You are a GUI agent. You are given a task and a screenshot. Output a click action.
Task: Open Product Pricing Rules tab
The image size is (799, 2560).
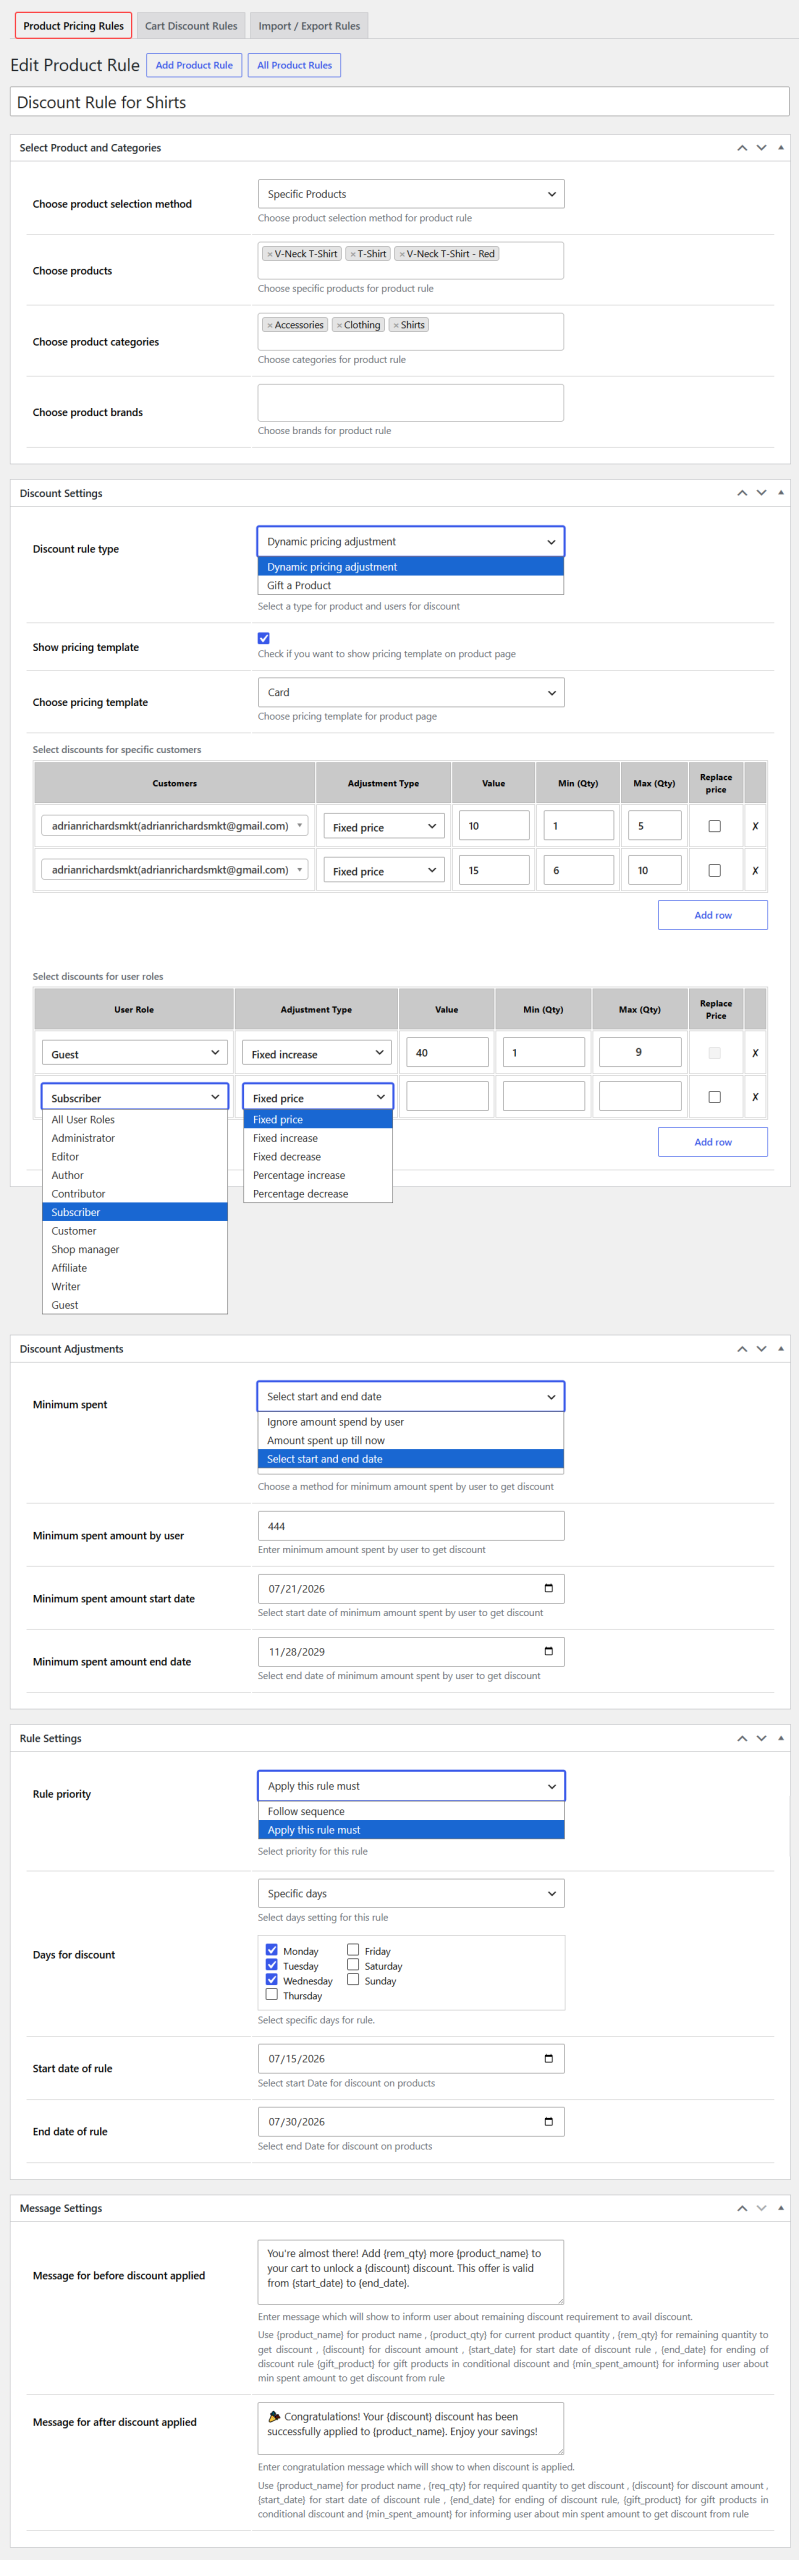(x=73, y=26)
